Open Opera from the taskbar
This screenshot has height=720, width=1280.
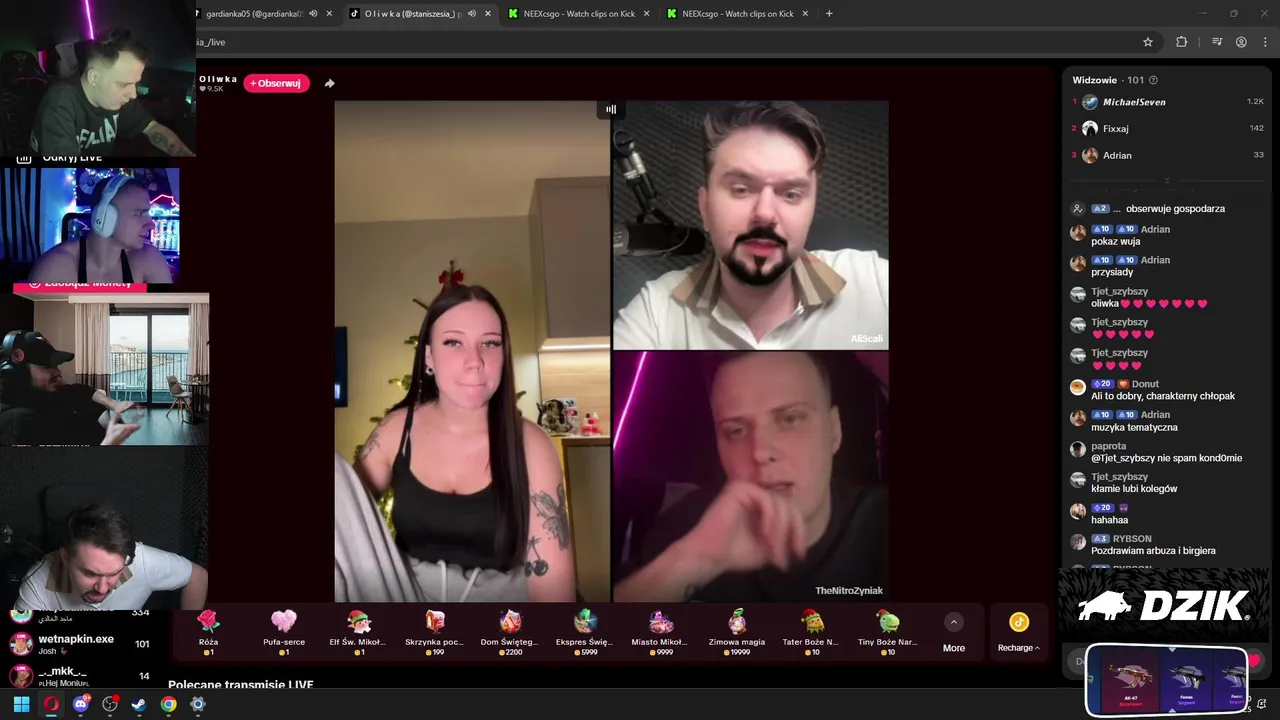[51, 704]
